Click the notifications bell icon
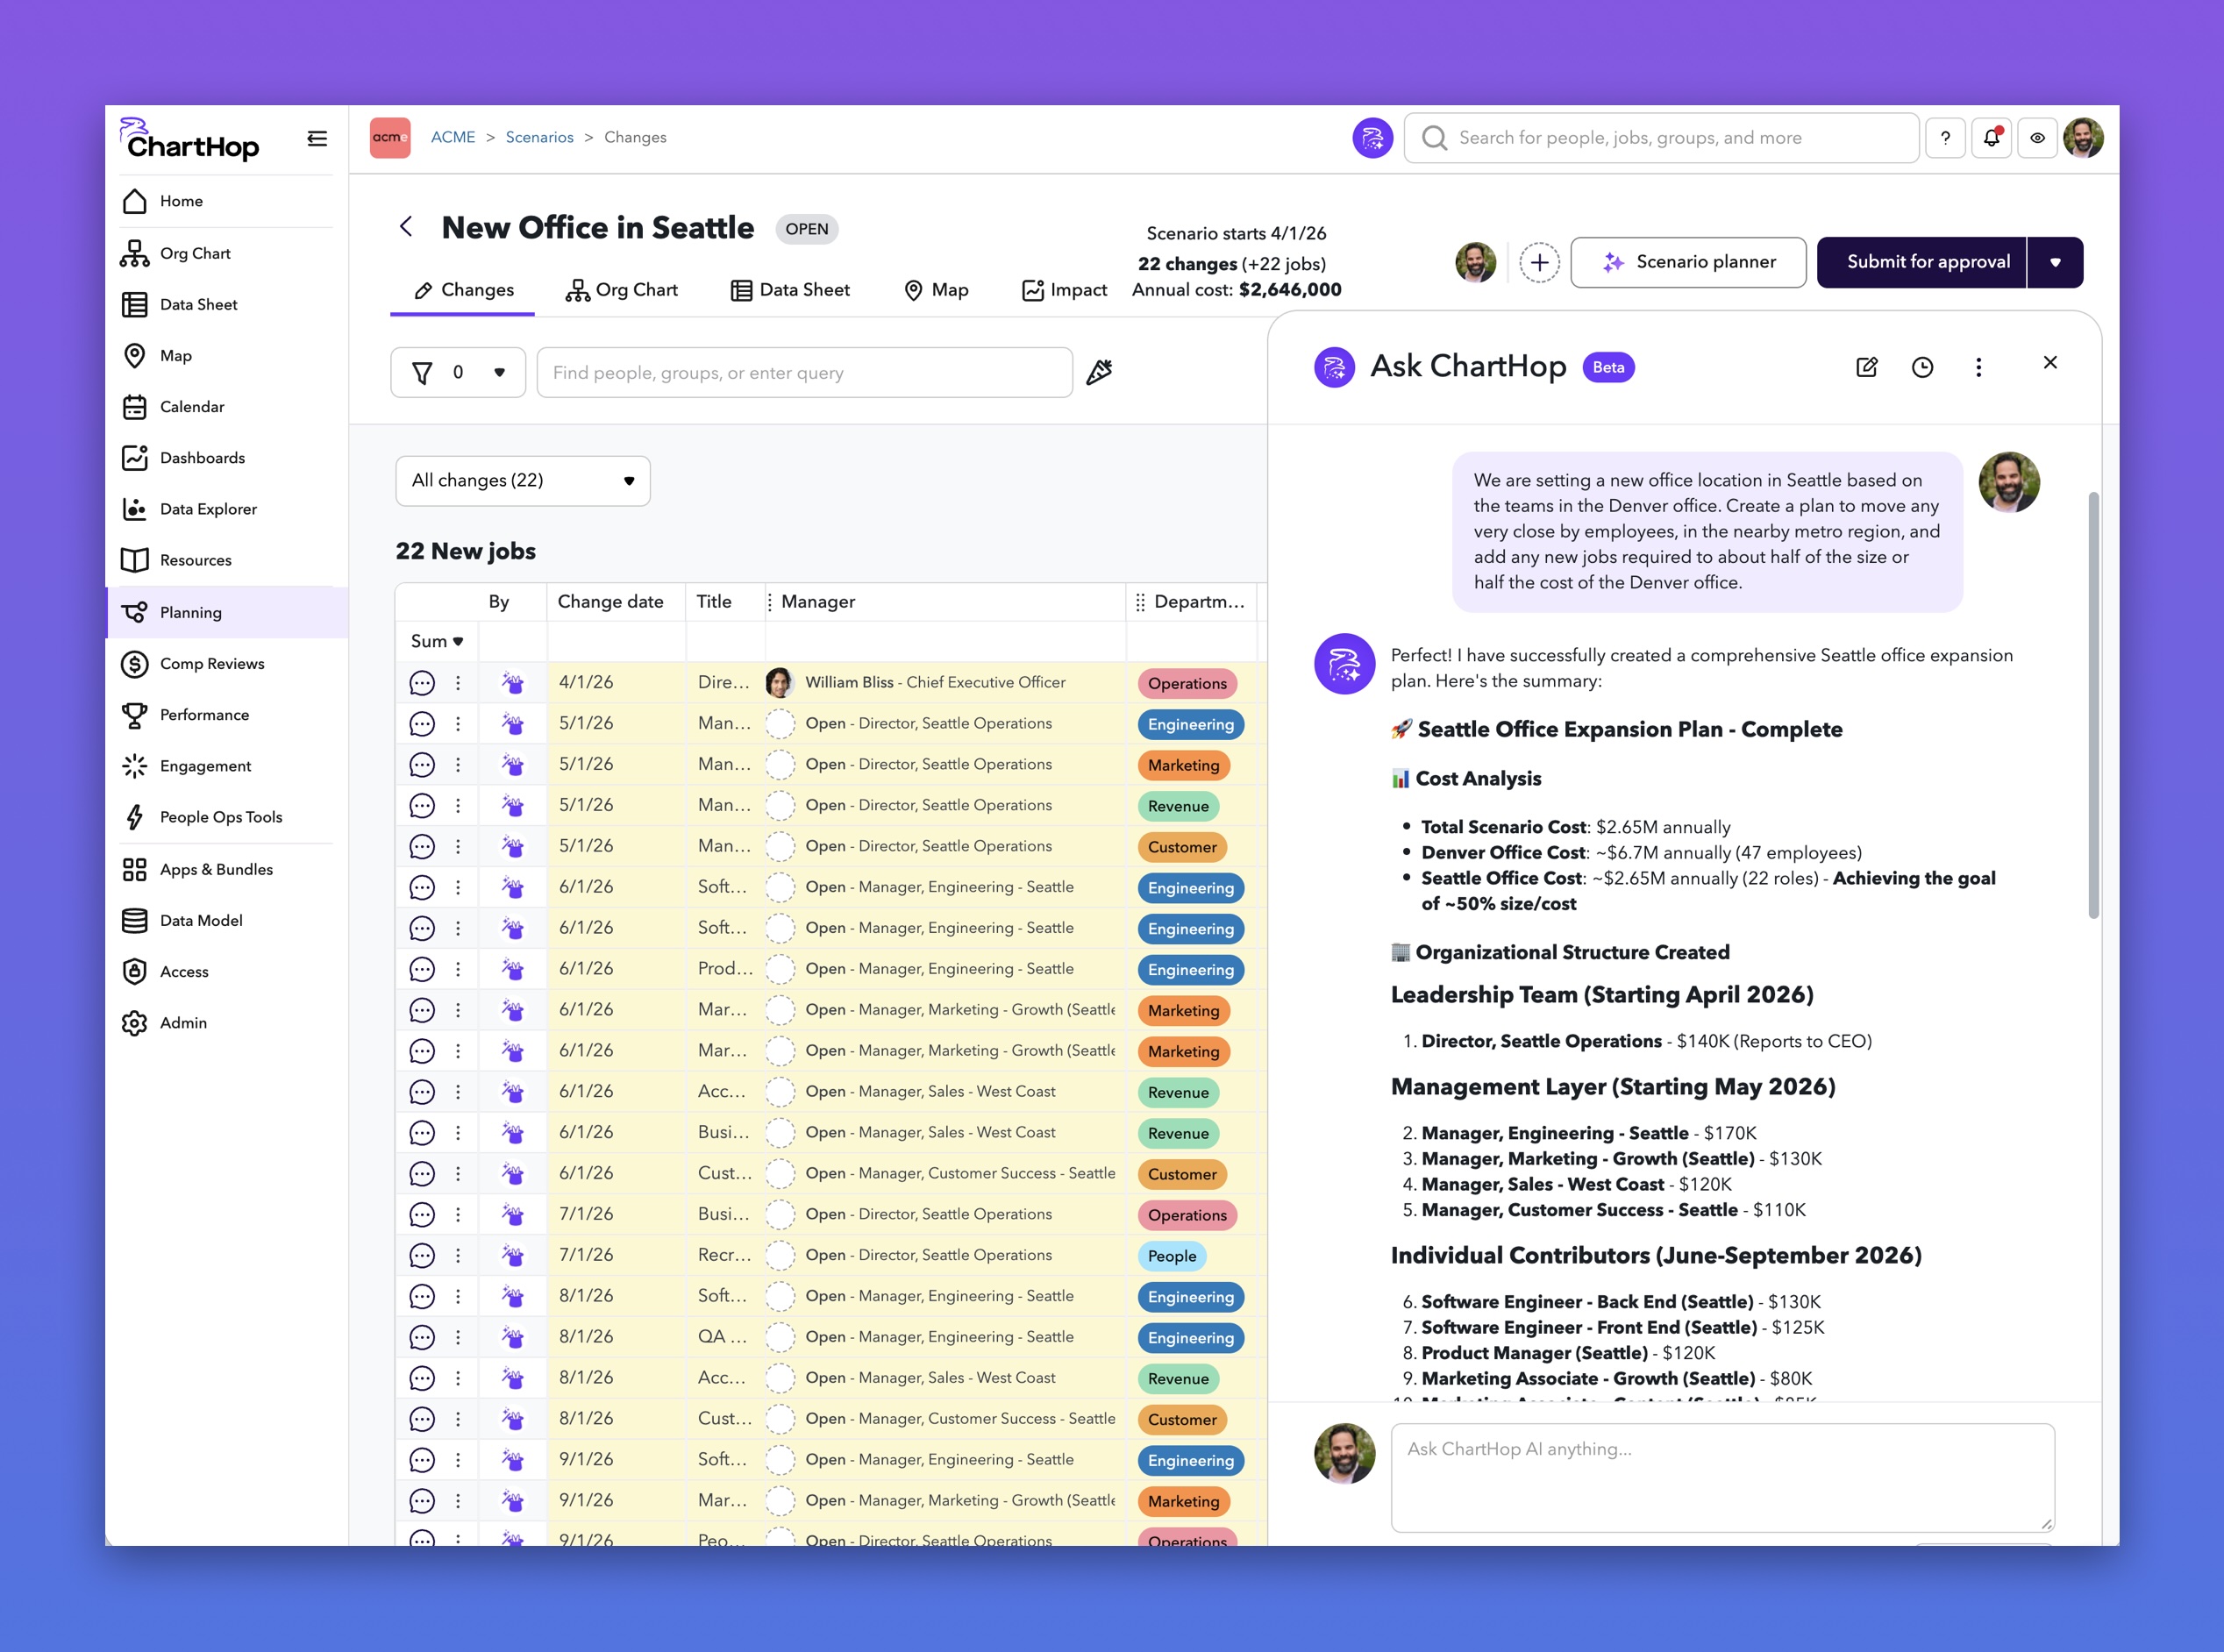The image size is (2224, 1652). tap(1991, 138)
